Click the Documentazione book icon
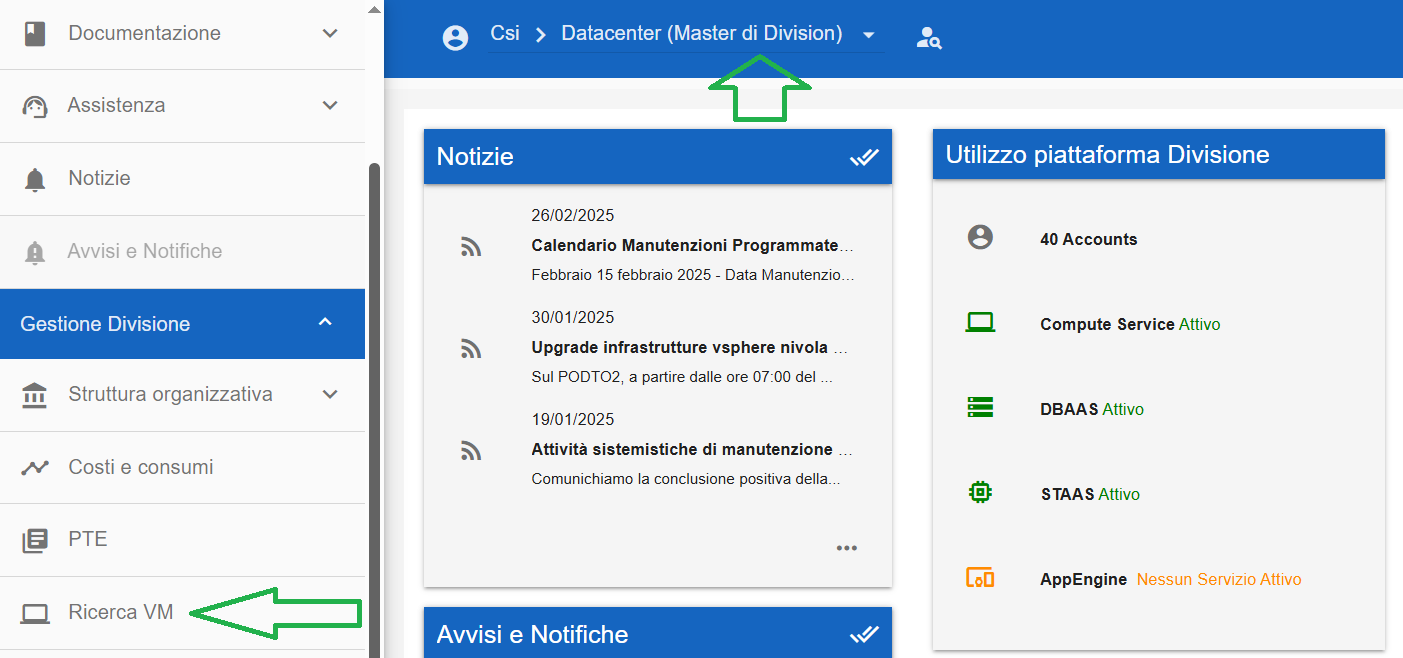 (35, 34)
